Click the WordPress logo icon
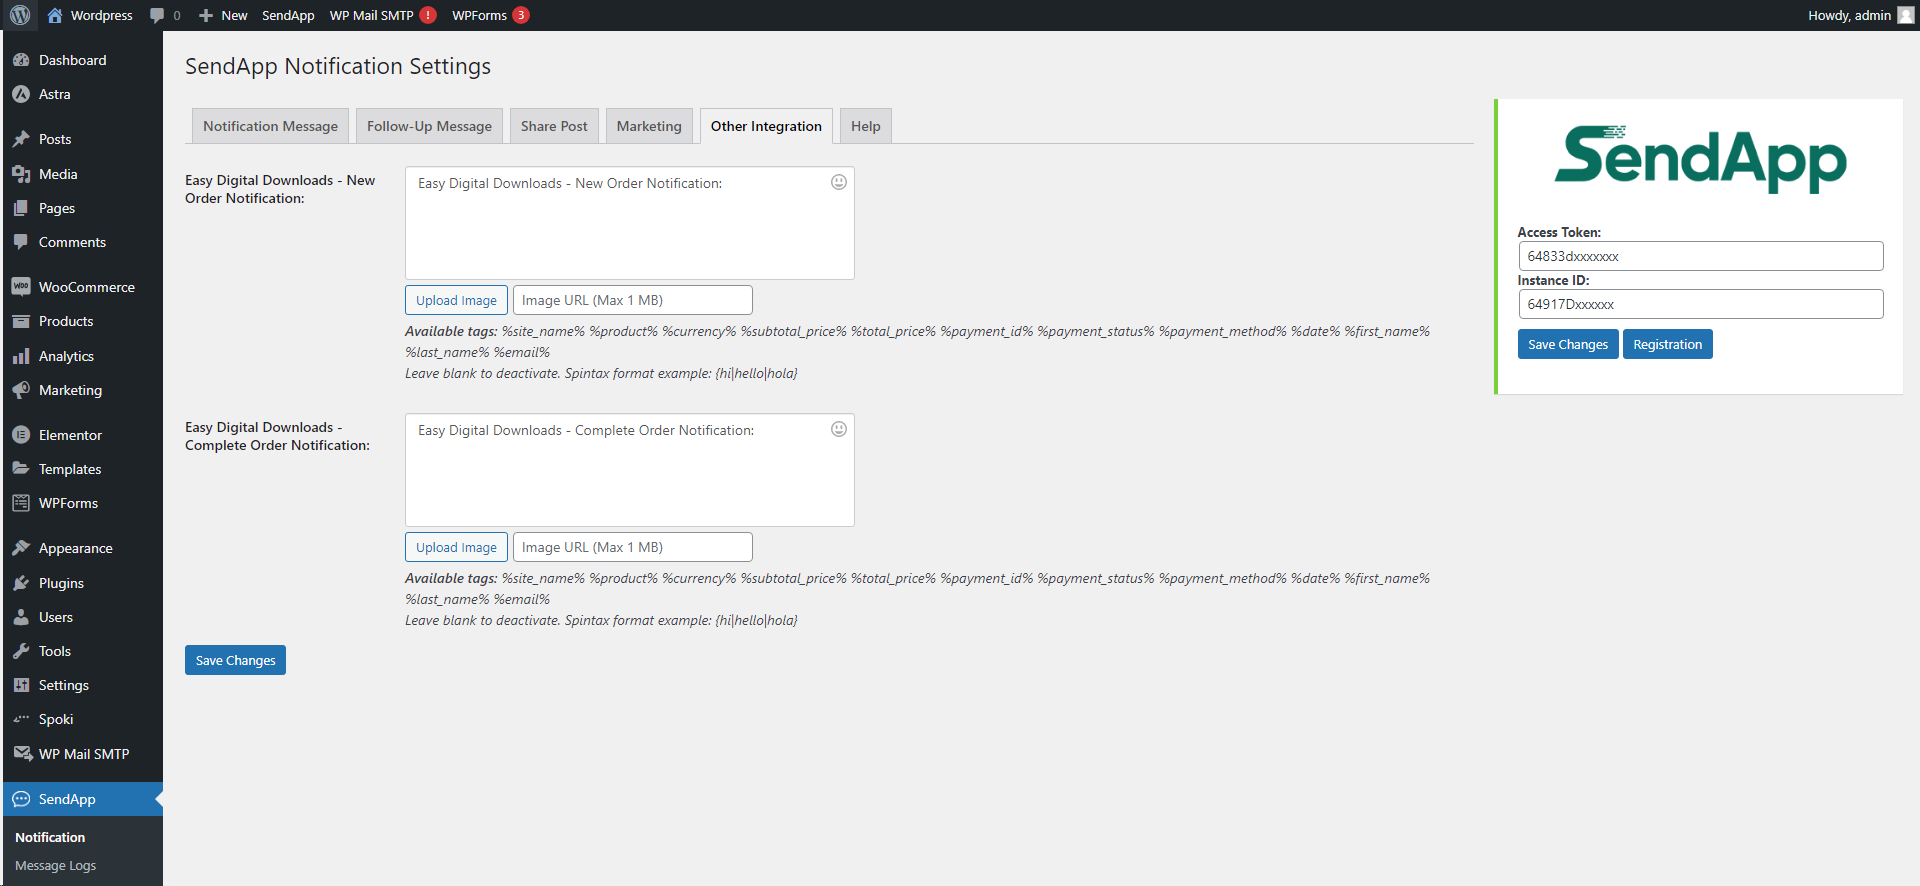 click(x=20, y=15)
